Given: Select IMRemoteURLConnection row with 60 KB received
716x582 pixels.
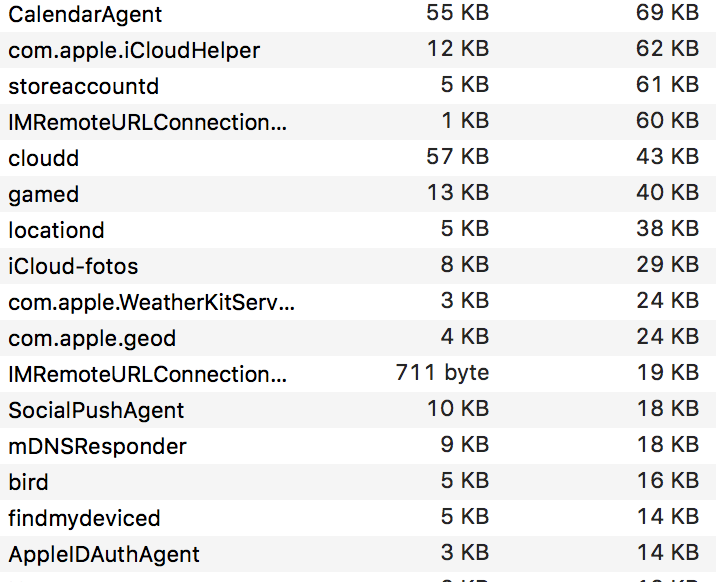Looking at the screenshot, I should [147, 123].
